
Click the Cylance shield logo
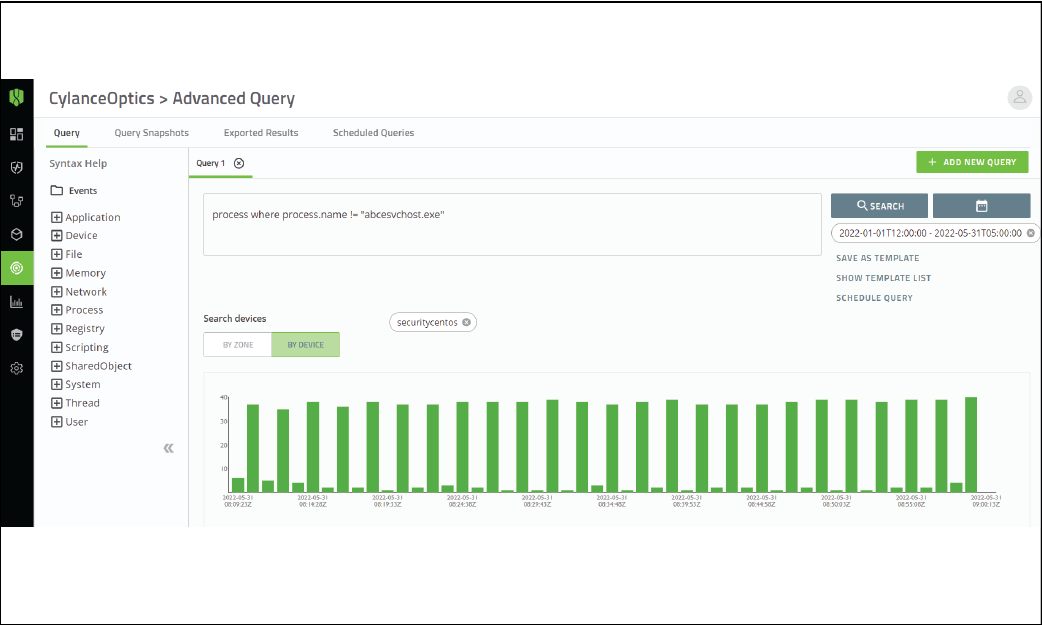pyautogui.click(x=17, y=98)
